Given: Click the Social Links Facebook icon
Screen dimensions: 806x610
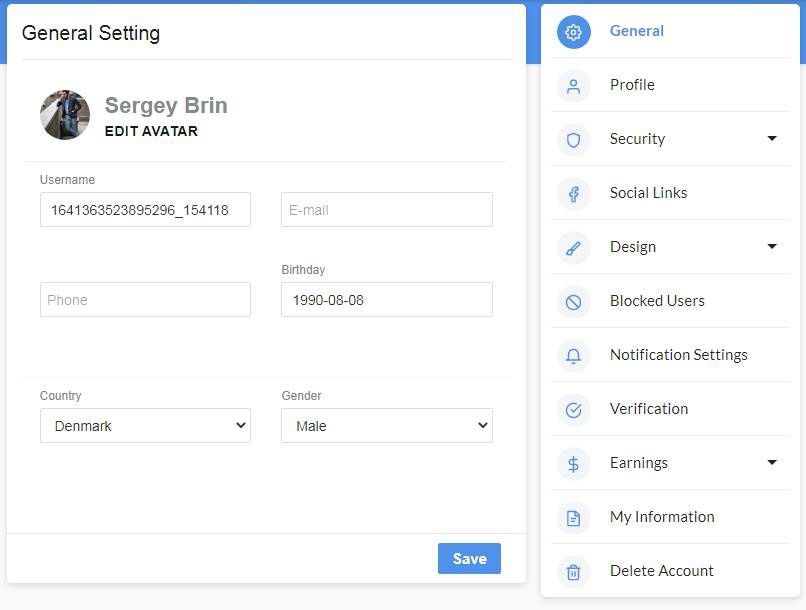Looking at the screenshot, I should 573,194.
